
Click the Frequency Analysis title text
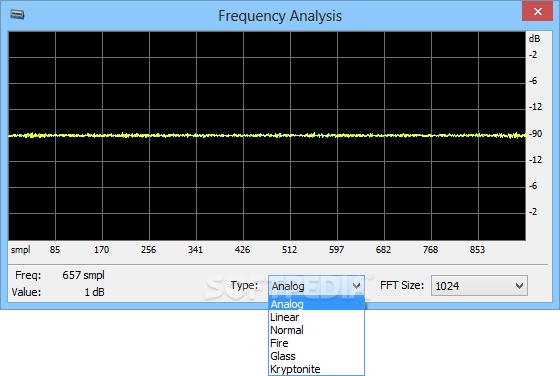point(280,16)
